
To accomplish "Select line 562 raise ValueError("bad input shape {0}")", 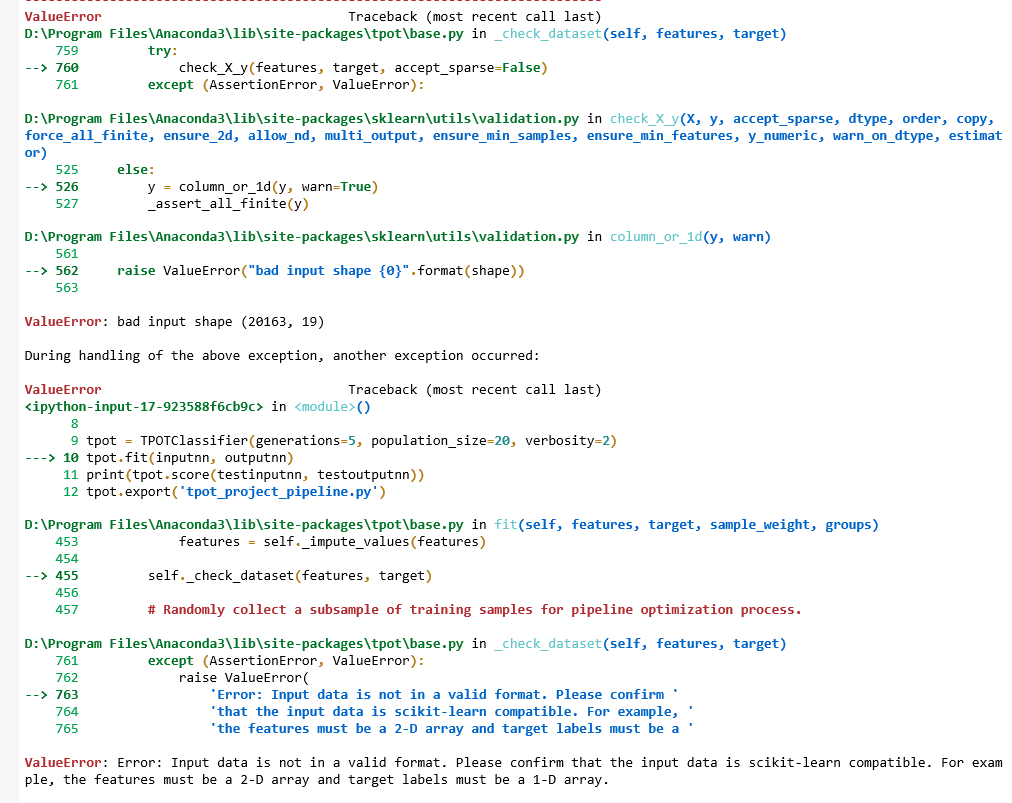I will coord(321,270).
